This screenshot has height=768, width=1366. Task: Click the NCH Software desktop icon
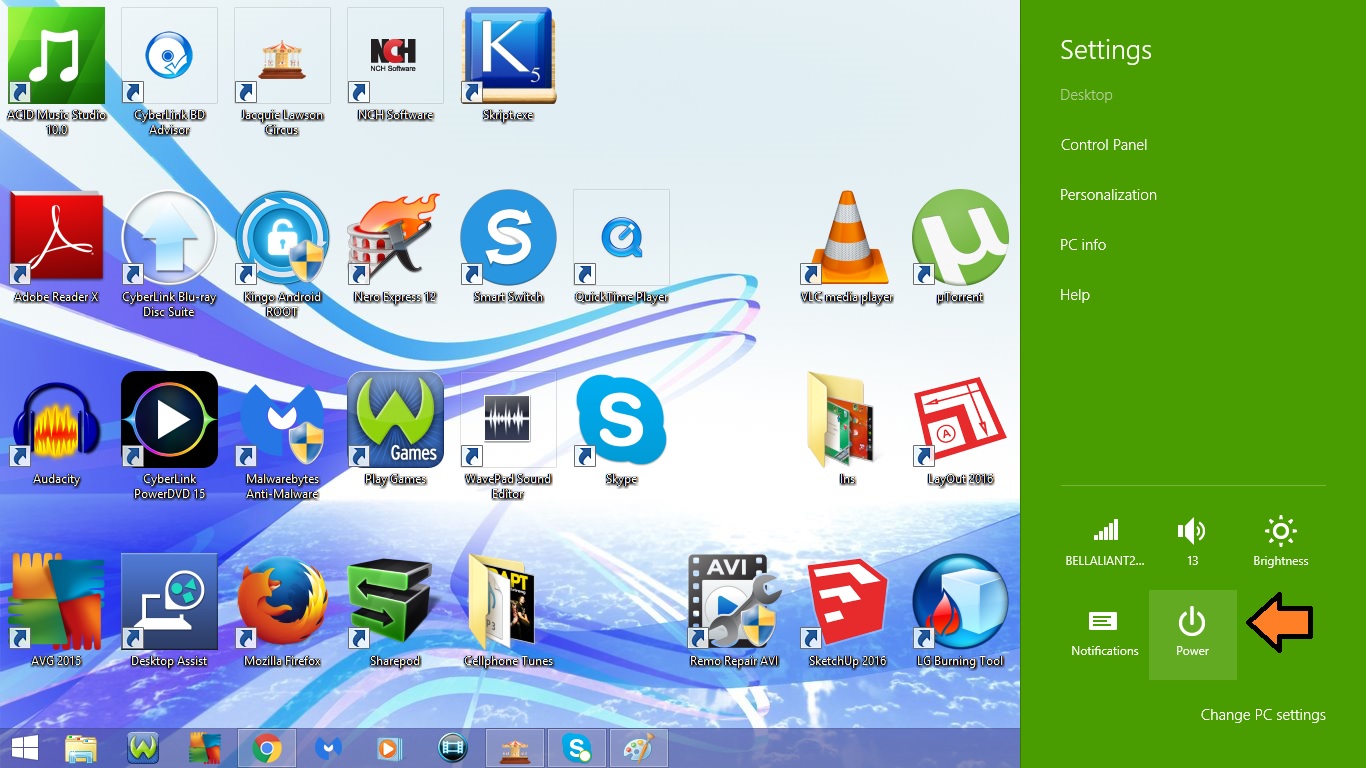pos(395,64)
